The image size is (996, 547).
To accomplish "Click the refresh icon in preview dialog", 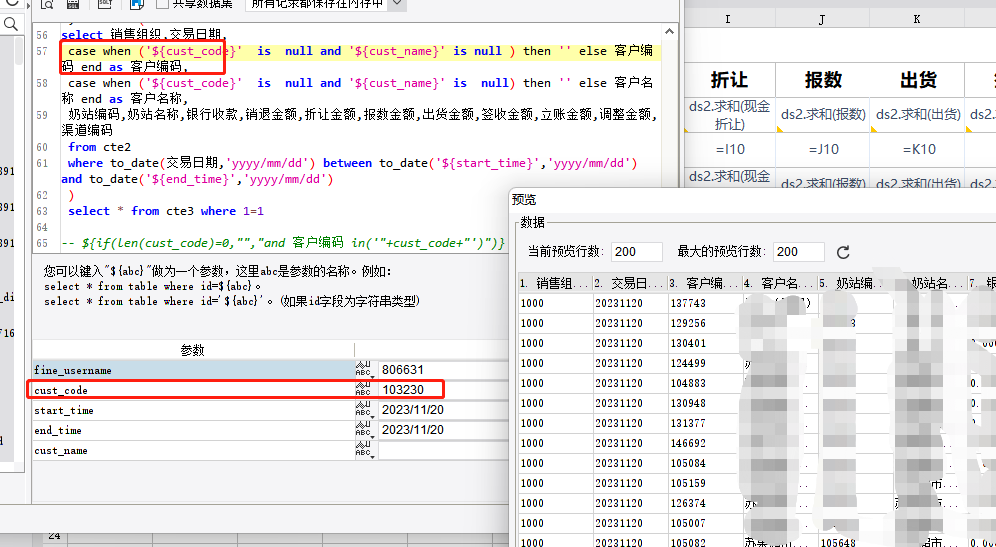I will pyautogui.click(x=843, y=252).
